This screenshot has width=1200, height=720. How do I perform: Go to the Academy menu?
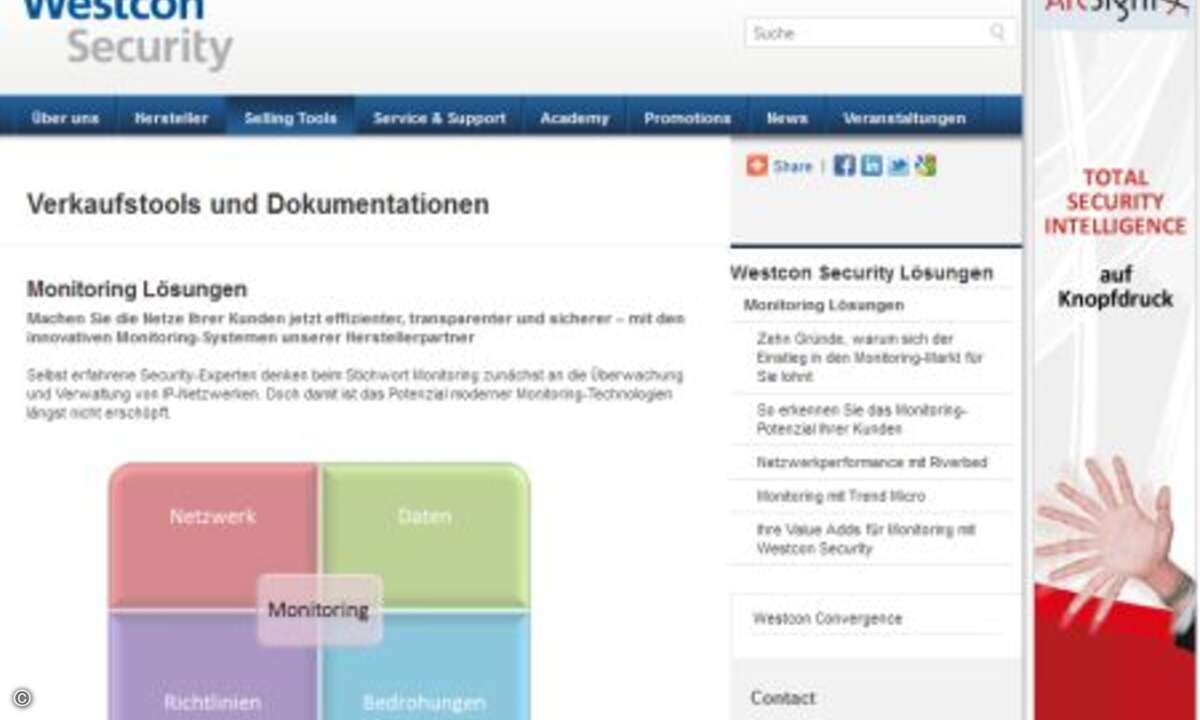tap(574, 118)
